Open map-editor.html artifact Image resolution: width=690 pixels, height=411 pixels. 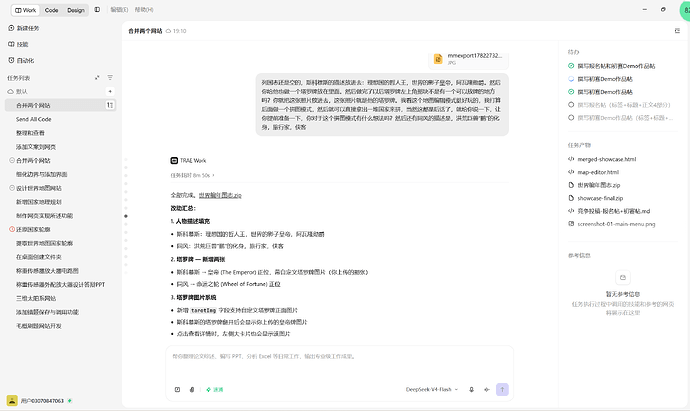point(598,172)
